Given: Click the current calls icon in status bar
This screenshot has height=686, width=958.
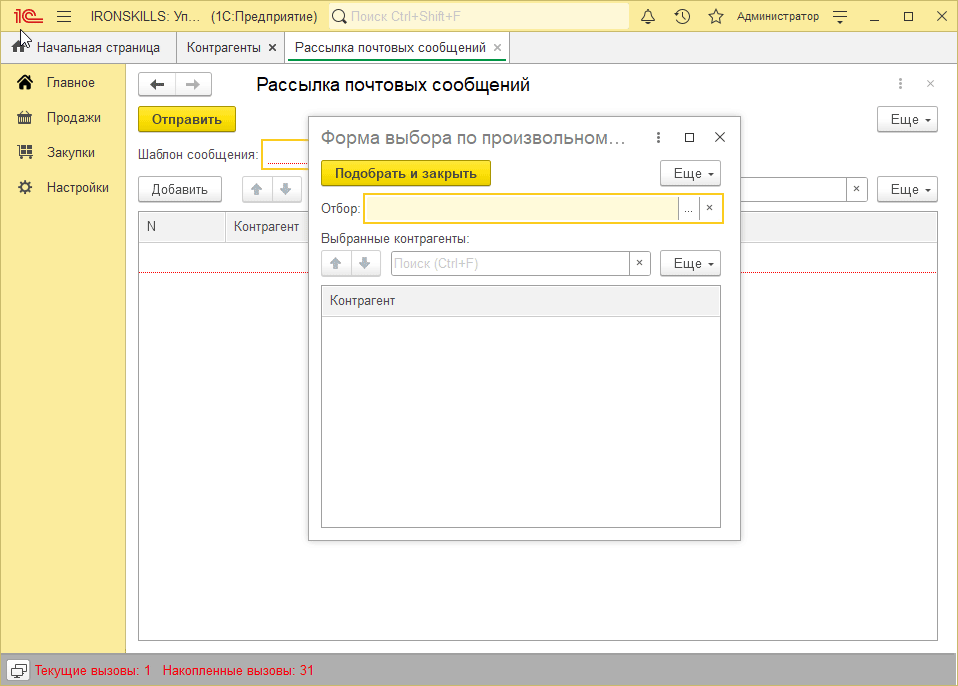Looking at the screenshot, I should 18,670.
